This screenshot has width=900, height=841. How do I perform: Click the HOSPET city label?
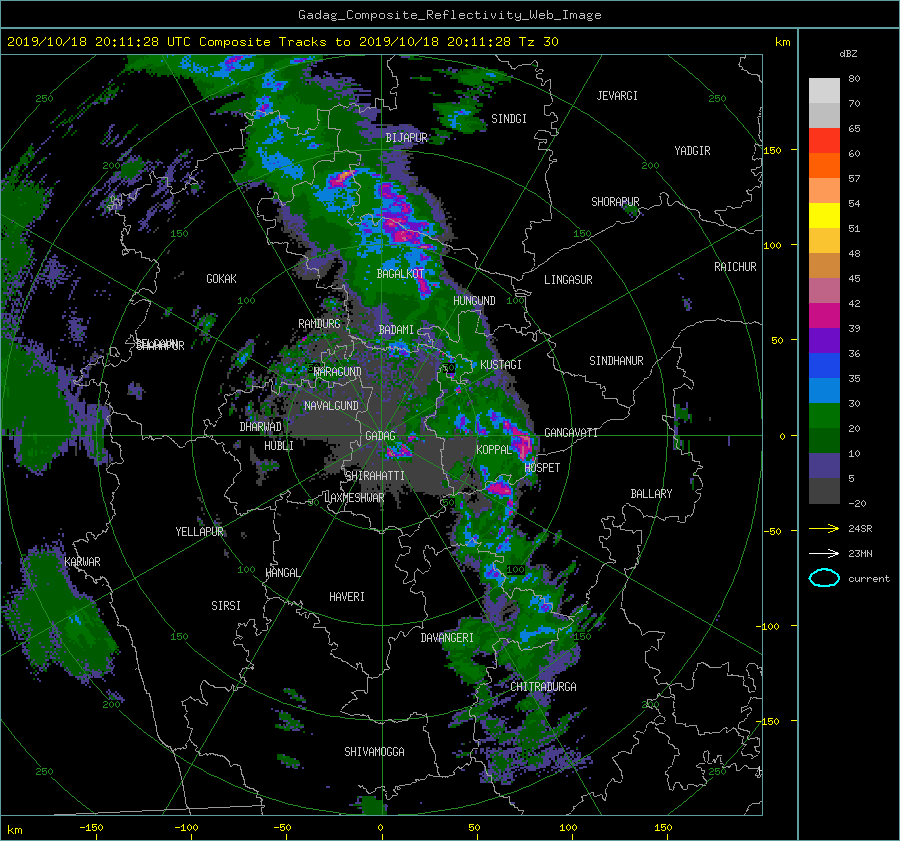point(542,468)
